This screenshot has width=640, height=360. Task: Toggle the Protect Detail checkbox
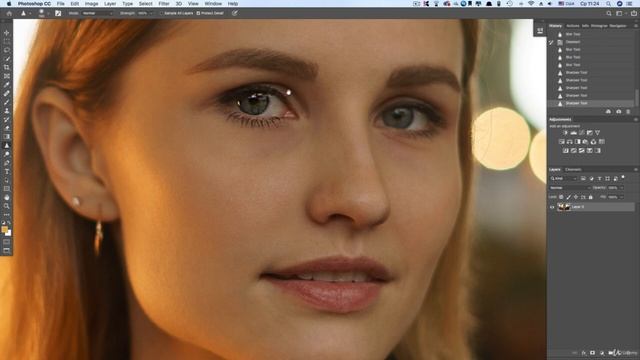click(x=198, y=13)
